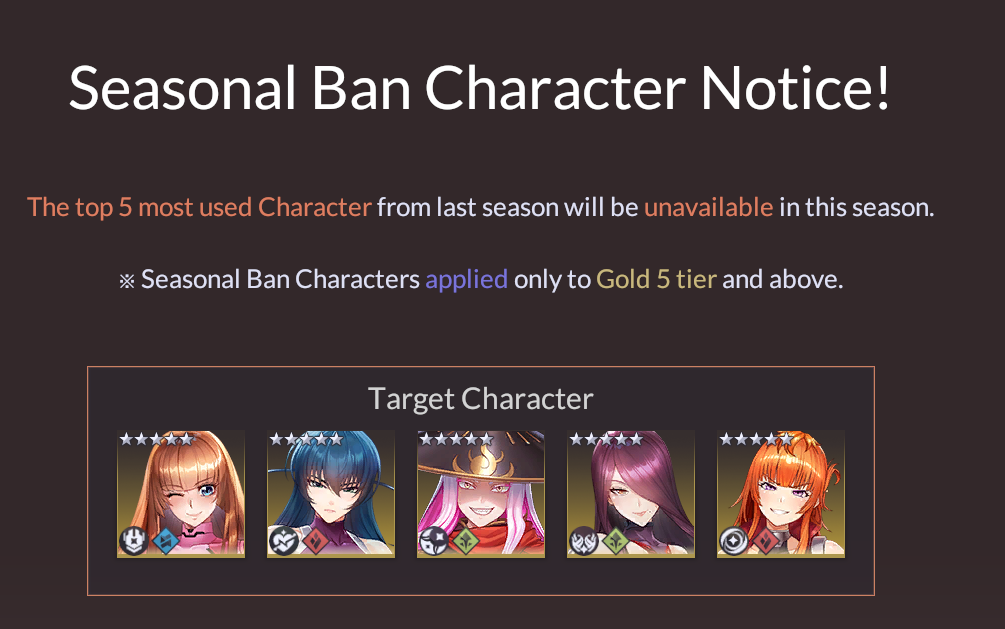
Task: Click the shield class icon on brown-haired character
Action: pyautogui.click(x=134, y=541)
